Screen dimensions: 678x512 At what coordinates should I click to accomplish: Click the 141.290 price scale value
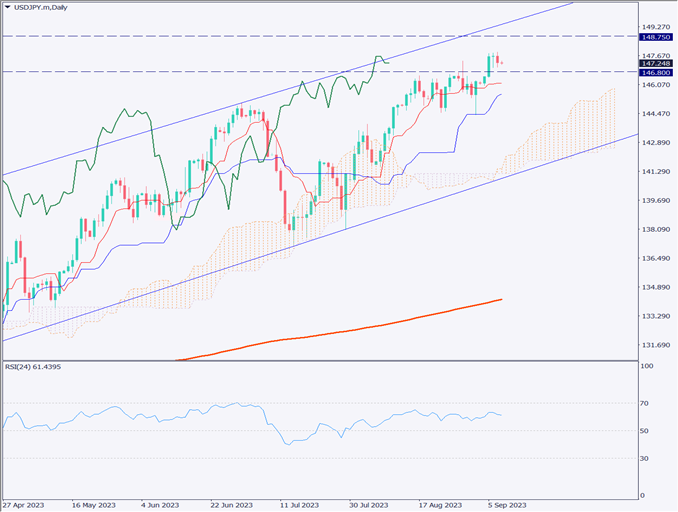[654, 172]
